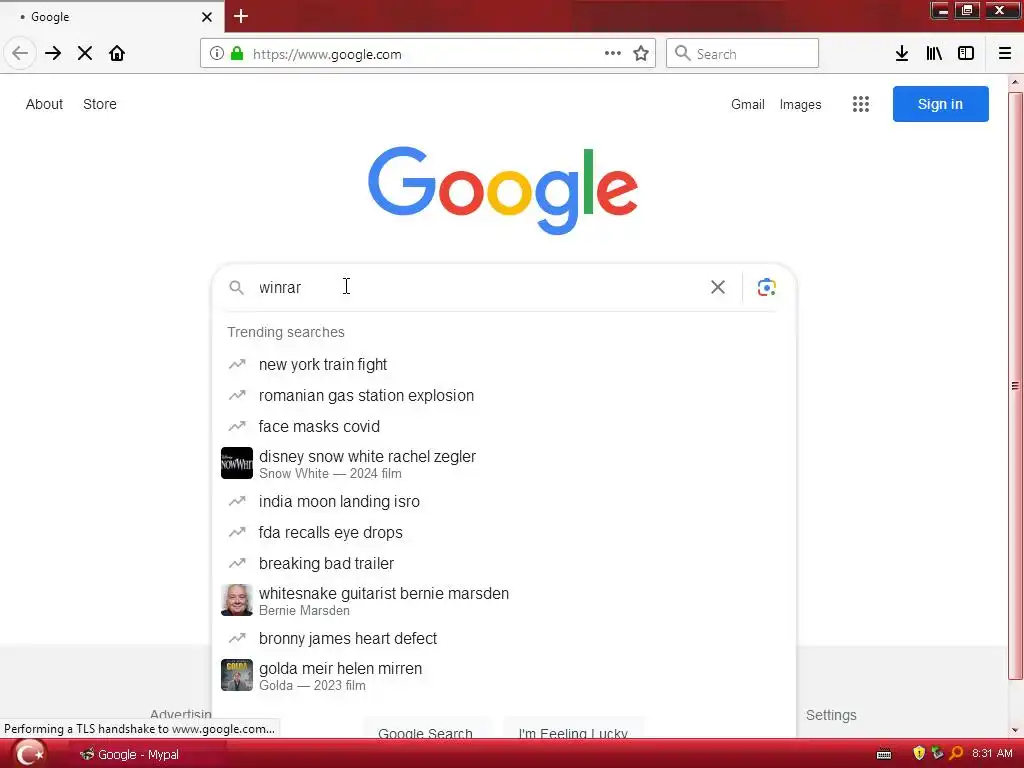Toggle the sidebar panel icon
The image size is (1024, 768).
(x=966, y=54)
